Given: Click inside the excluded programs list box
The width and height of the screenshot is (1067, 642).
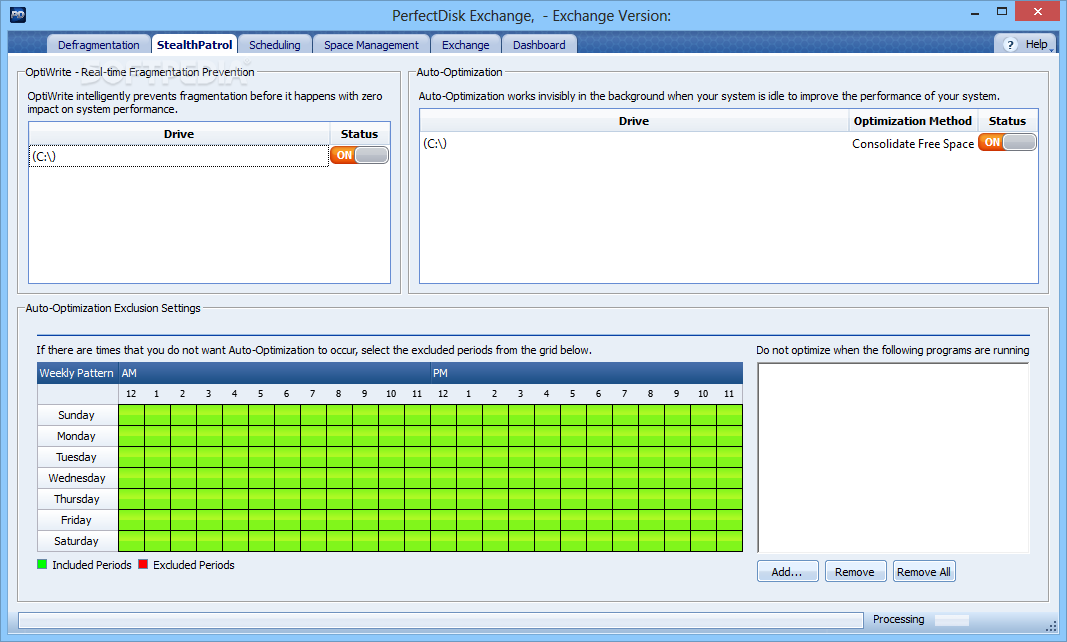Looking at the screenshot, I should click(x=893, y=458).
